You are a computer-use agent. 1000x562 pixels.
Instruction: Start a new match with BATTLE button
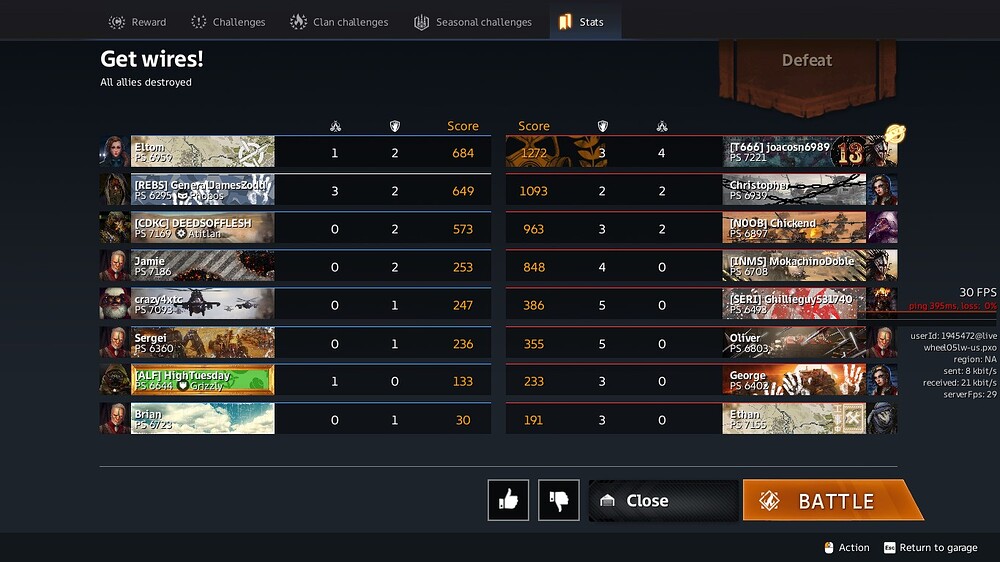[832, 500]
